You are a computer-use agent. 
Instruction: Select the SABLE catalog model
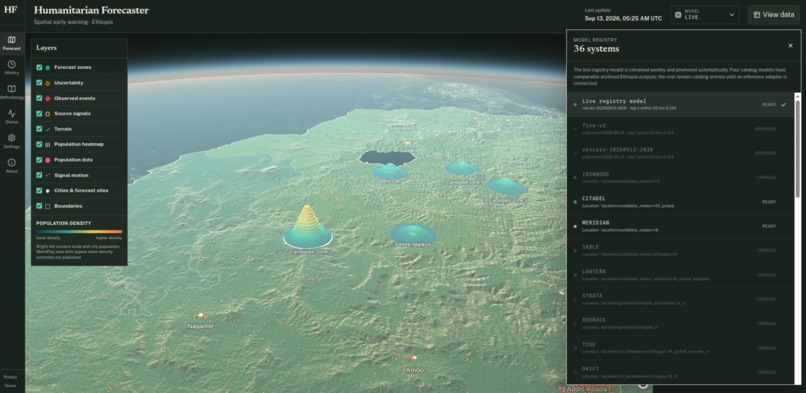pos(680,250)
